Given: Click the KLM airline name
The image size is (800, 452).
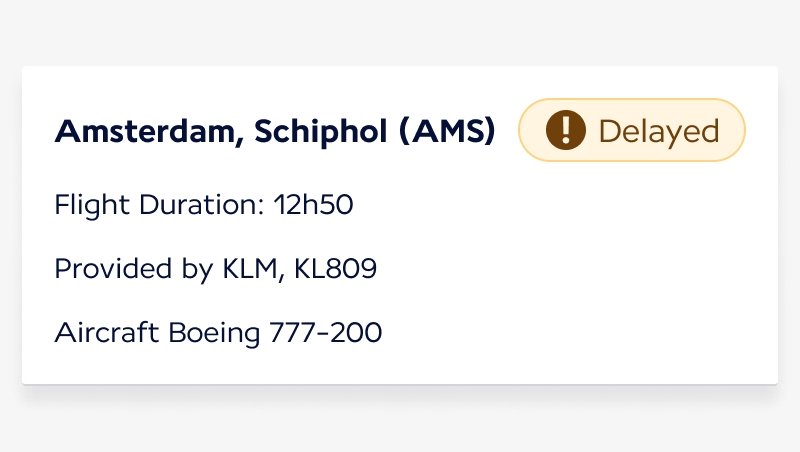Looking at the screenshot, I should pos(249,269).
